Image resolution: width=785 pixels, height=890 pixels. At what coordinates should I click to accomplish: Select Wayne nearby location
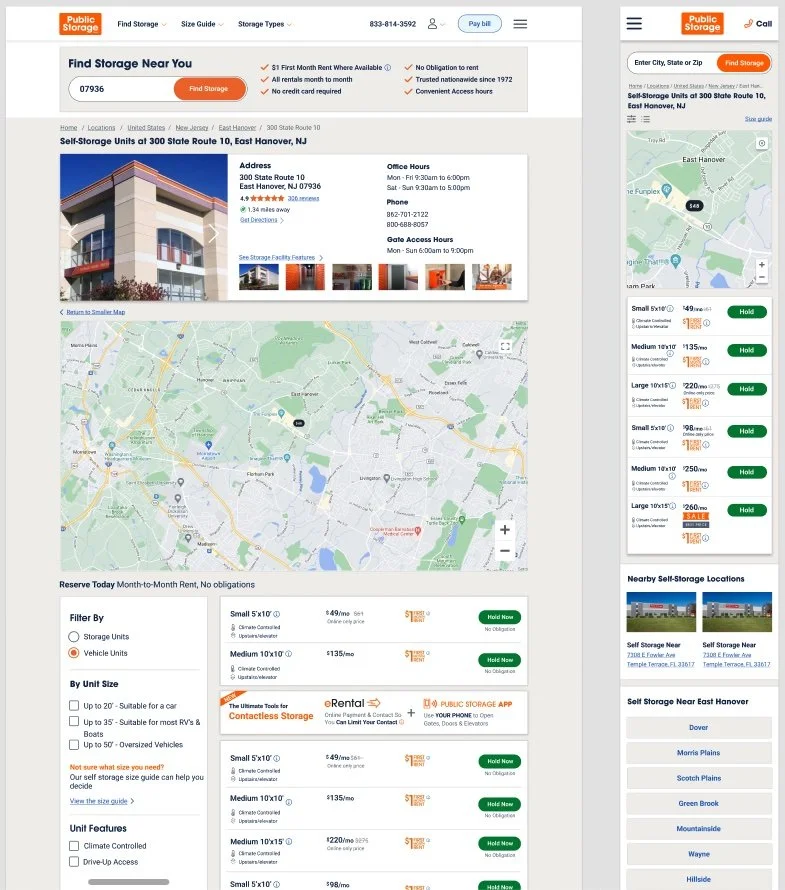[x=699, y=854]
